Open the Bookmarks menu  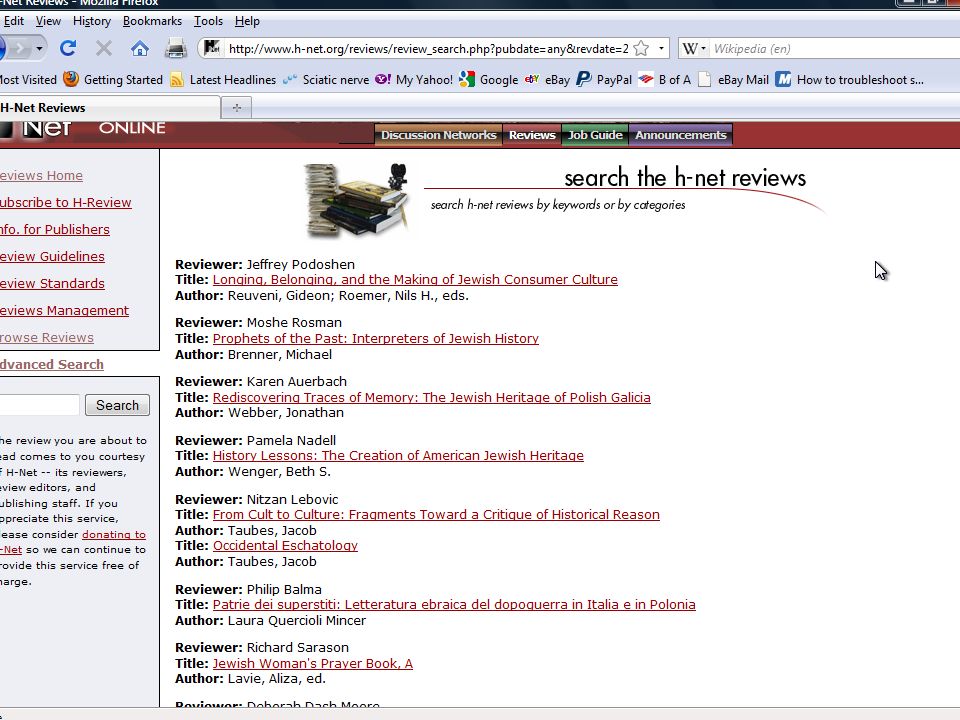pyautogui.click(x=152, y=21)
